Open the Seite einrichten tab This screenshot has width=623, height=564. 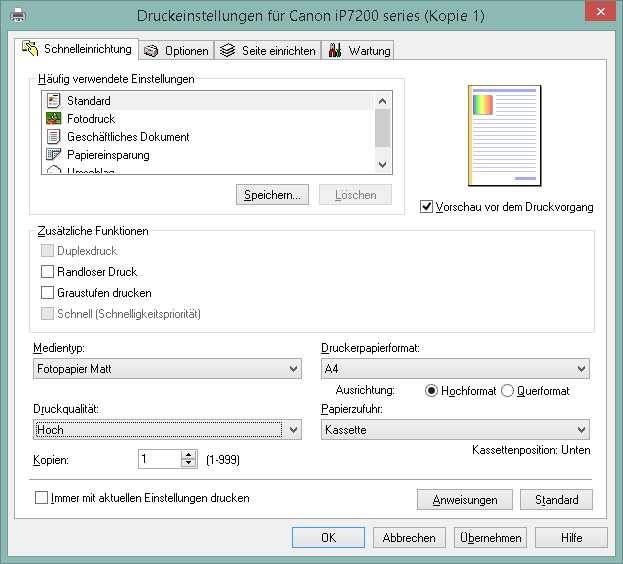pos(268,51)
